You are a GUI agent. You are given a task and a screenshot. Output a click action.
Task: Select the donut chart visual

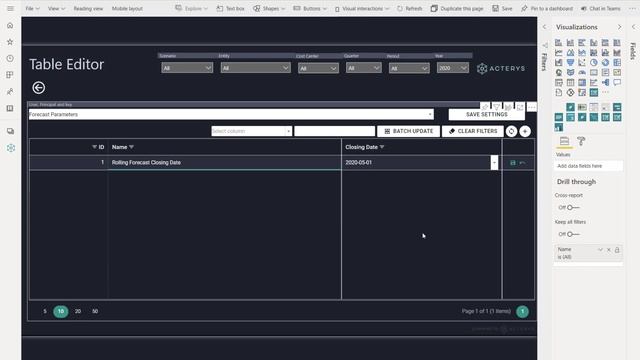click(x=605, y=62)
